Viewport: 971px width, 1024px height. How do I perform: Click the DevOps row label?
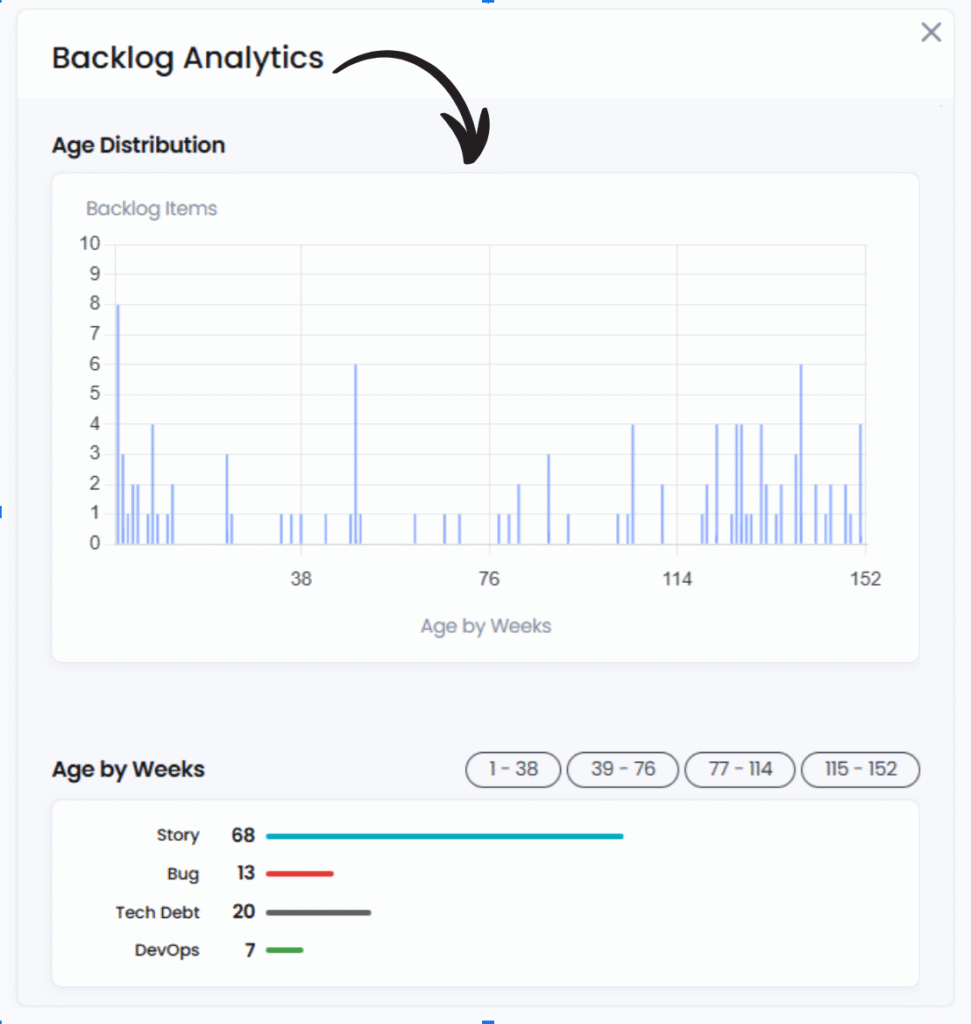(x=167, y=950)
